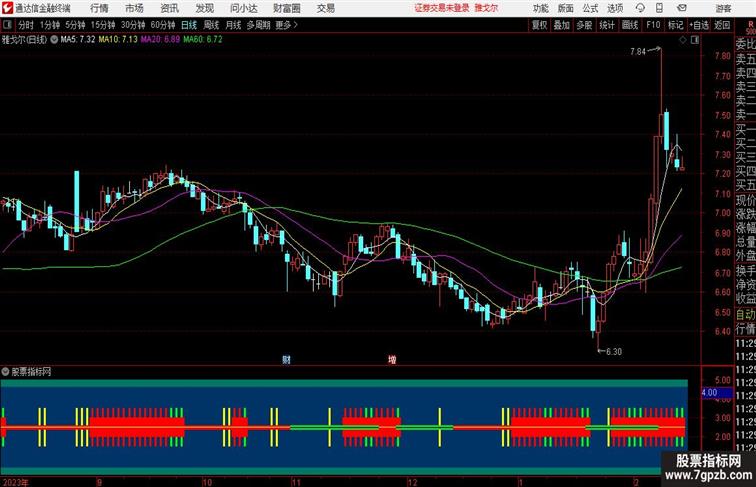Click the 多股 multi-stock button
This screenshot has height=487, width=756.
(x=584, y=25)
